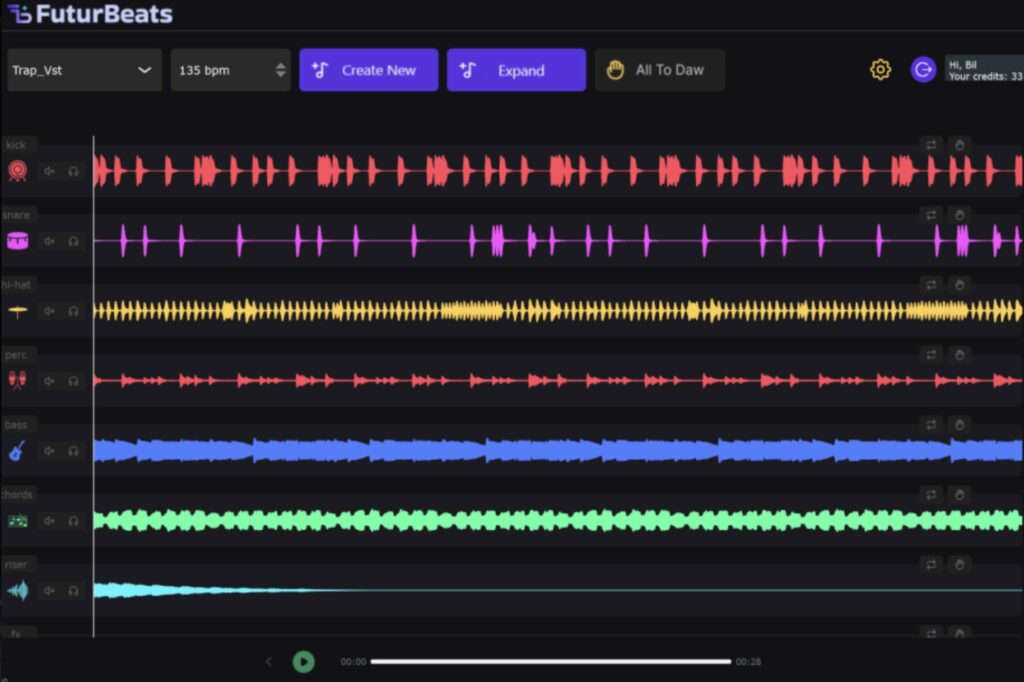Screen dimensions: 1024x682
Task: Click the snare drum instrument icon
Action: click(x=17, y=241)
